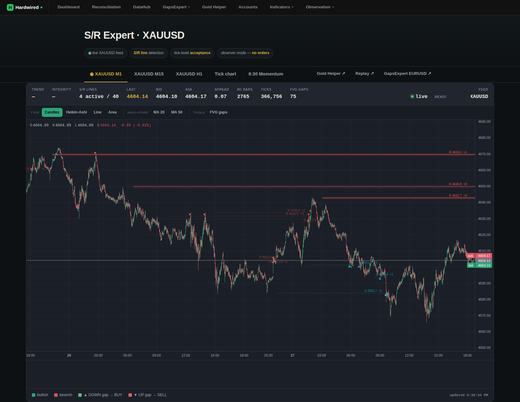520x402 pixels.
Task: Click the Live status indicator
Action: click(x=419, y=96)
